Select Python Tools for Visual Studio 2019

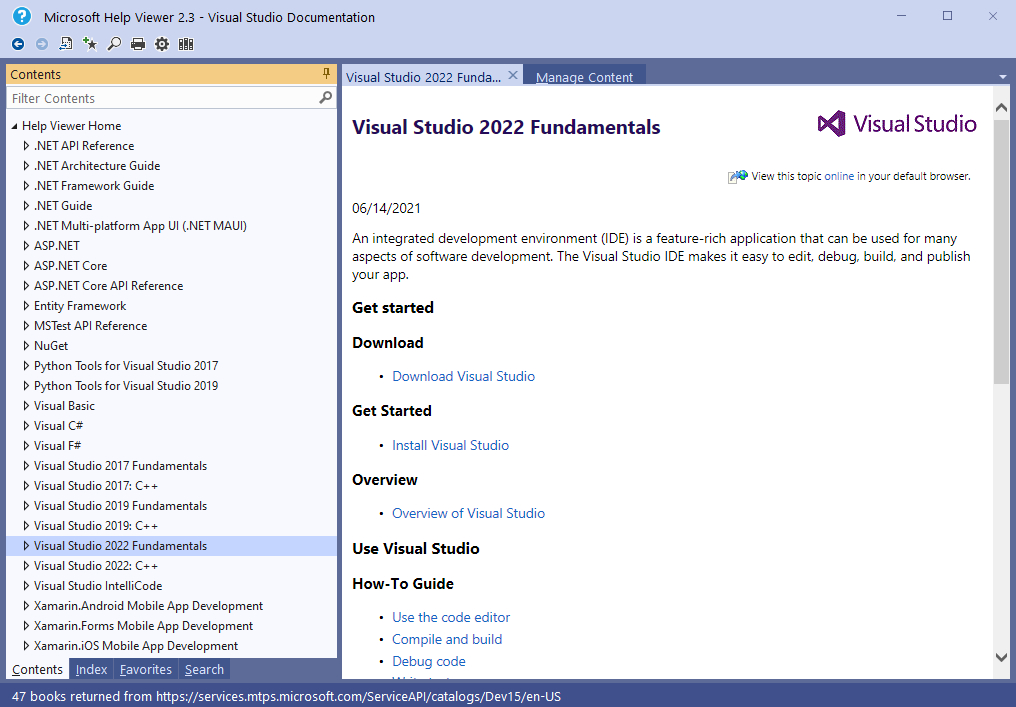point(126,386)
